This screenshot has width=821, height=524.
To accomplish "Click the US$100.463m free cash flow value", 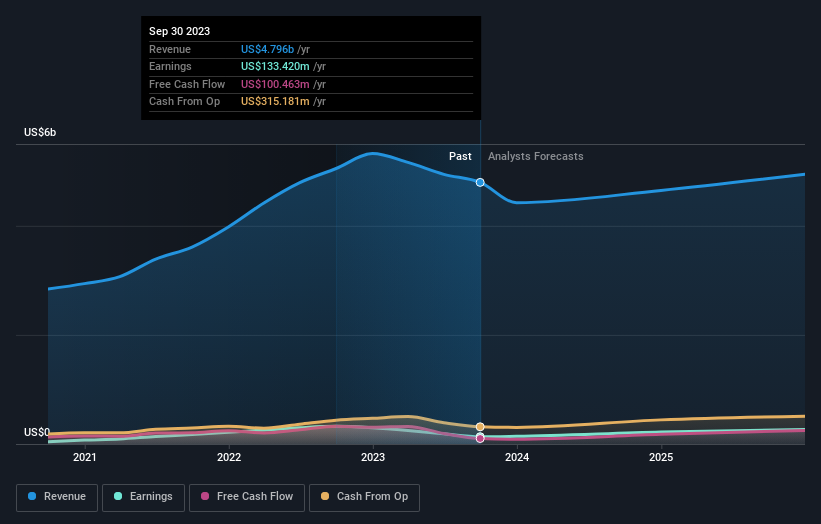I will pos(275,84).
